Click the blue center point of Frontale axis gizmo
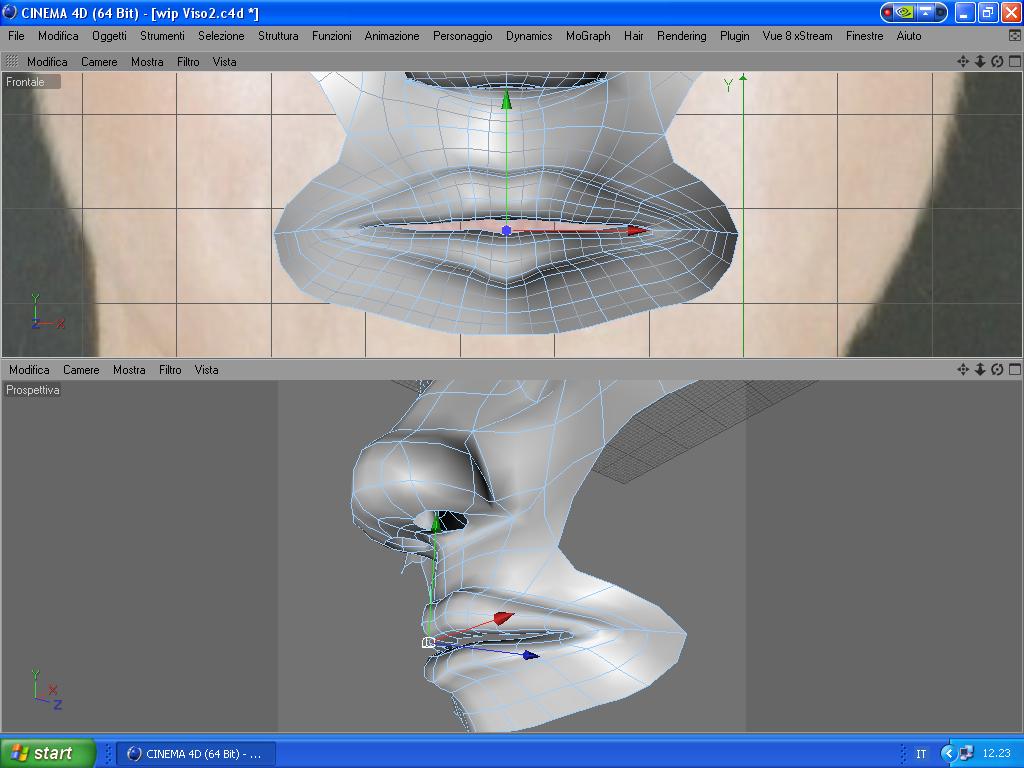The height and width of the screenshot is (768, 1024). point(506,231)
